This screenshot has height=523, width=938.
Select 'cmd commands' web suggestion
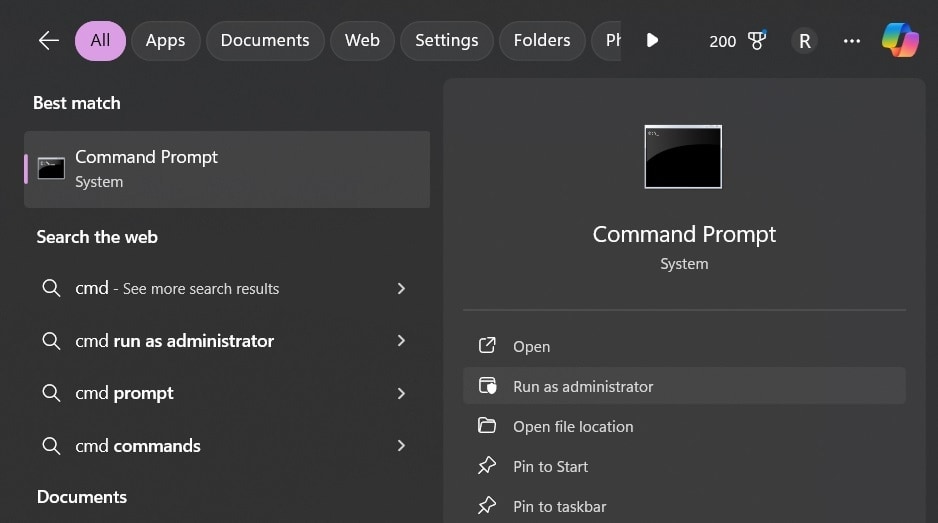point(227,446)
